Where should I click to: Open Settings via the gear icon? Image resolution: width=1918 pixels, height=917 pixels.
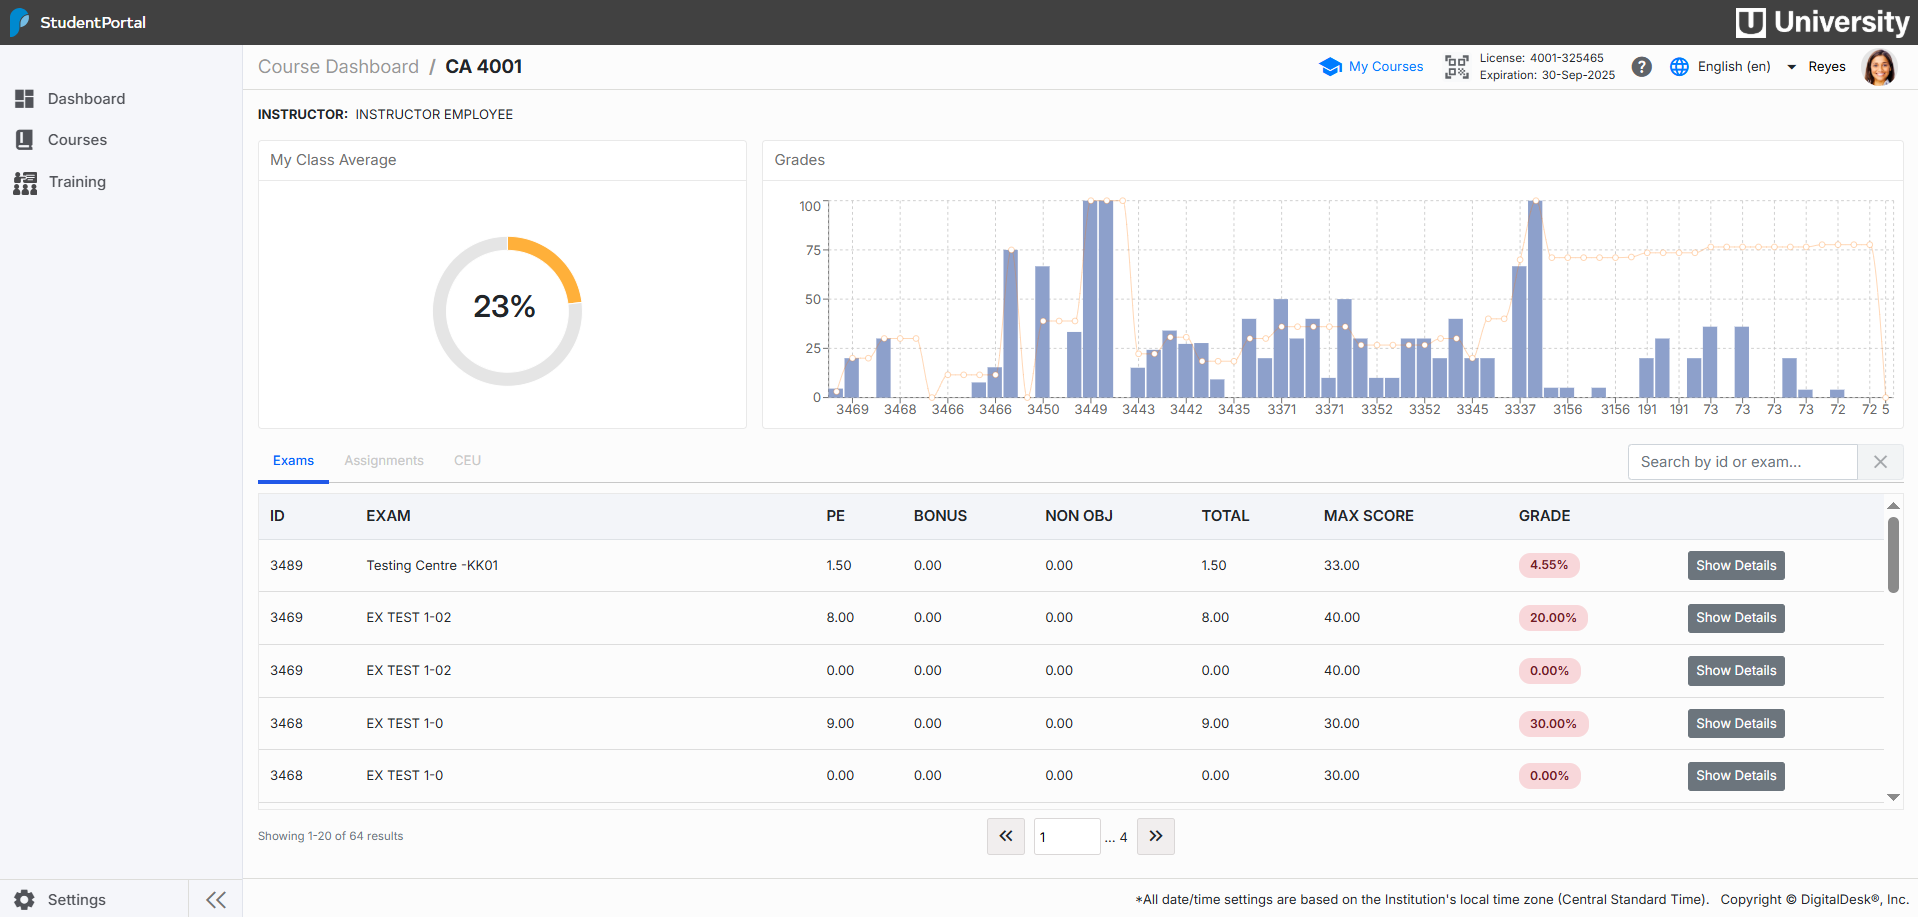click(x=25, y=899)
